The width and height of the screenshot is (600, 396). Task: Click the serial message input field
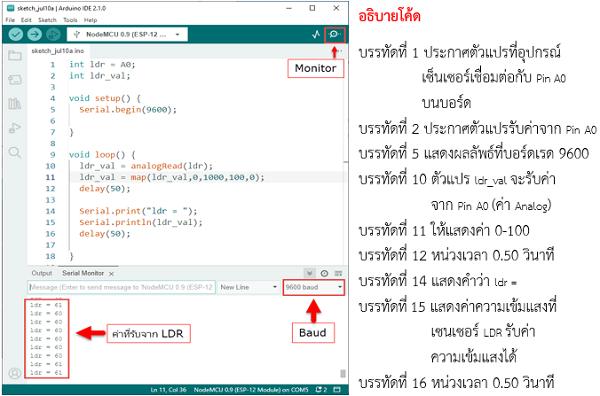pyautogui.click(x=121, y=287)
